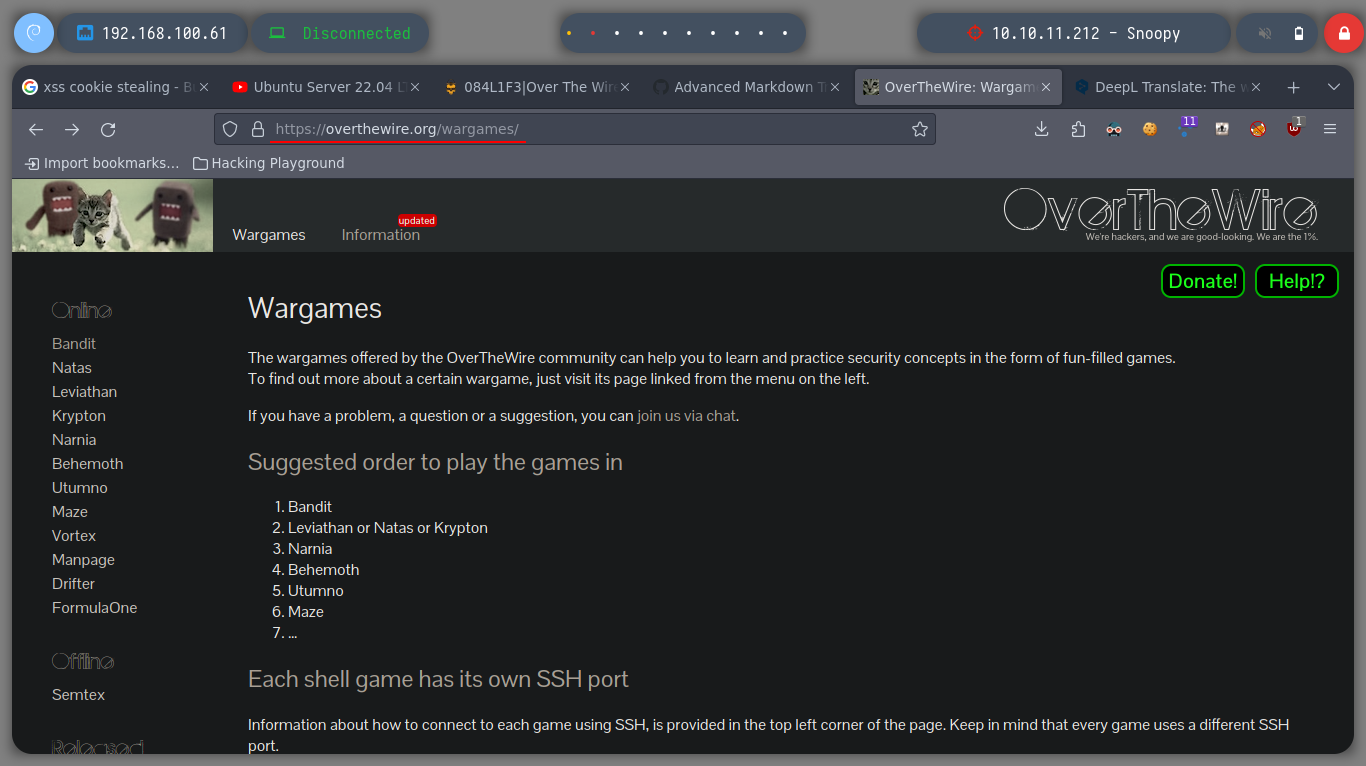Open the Narnia sidebar link
Viewport: 1366px width, 766px height.
tap(74, 439)
